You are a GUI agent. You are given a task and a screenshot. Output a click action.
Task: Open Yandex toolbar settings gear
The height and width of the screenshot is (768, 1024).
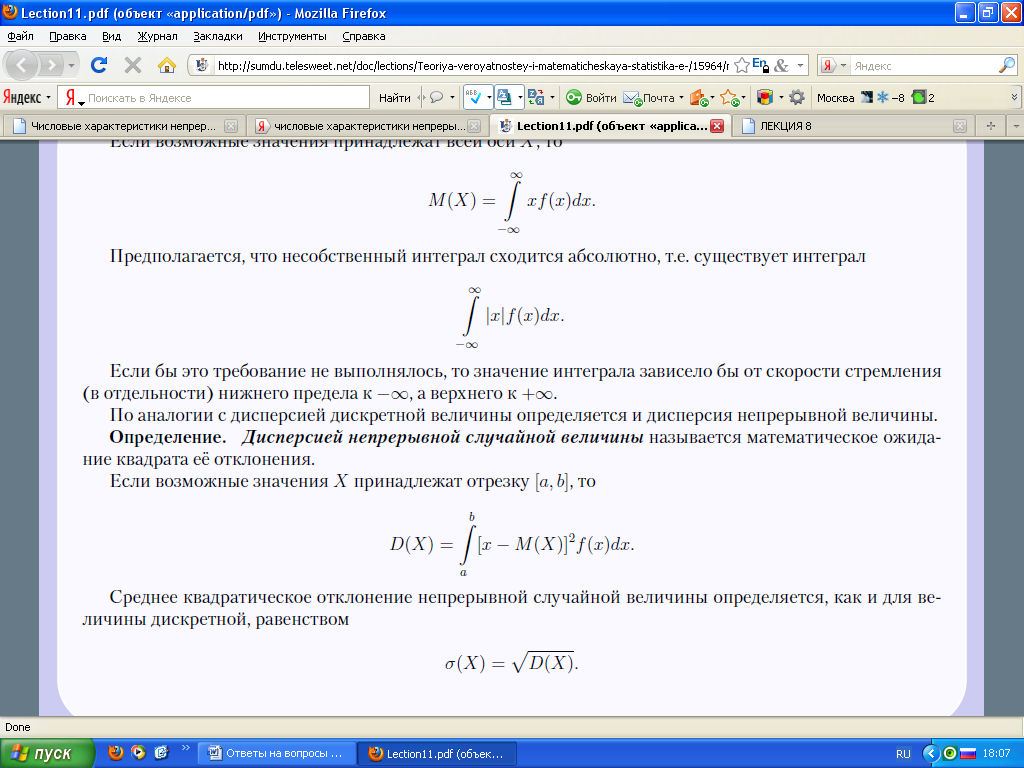point(797,97)
